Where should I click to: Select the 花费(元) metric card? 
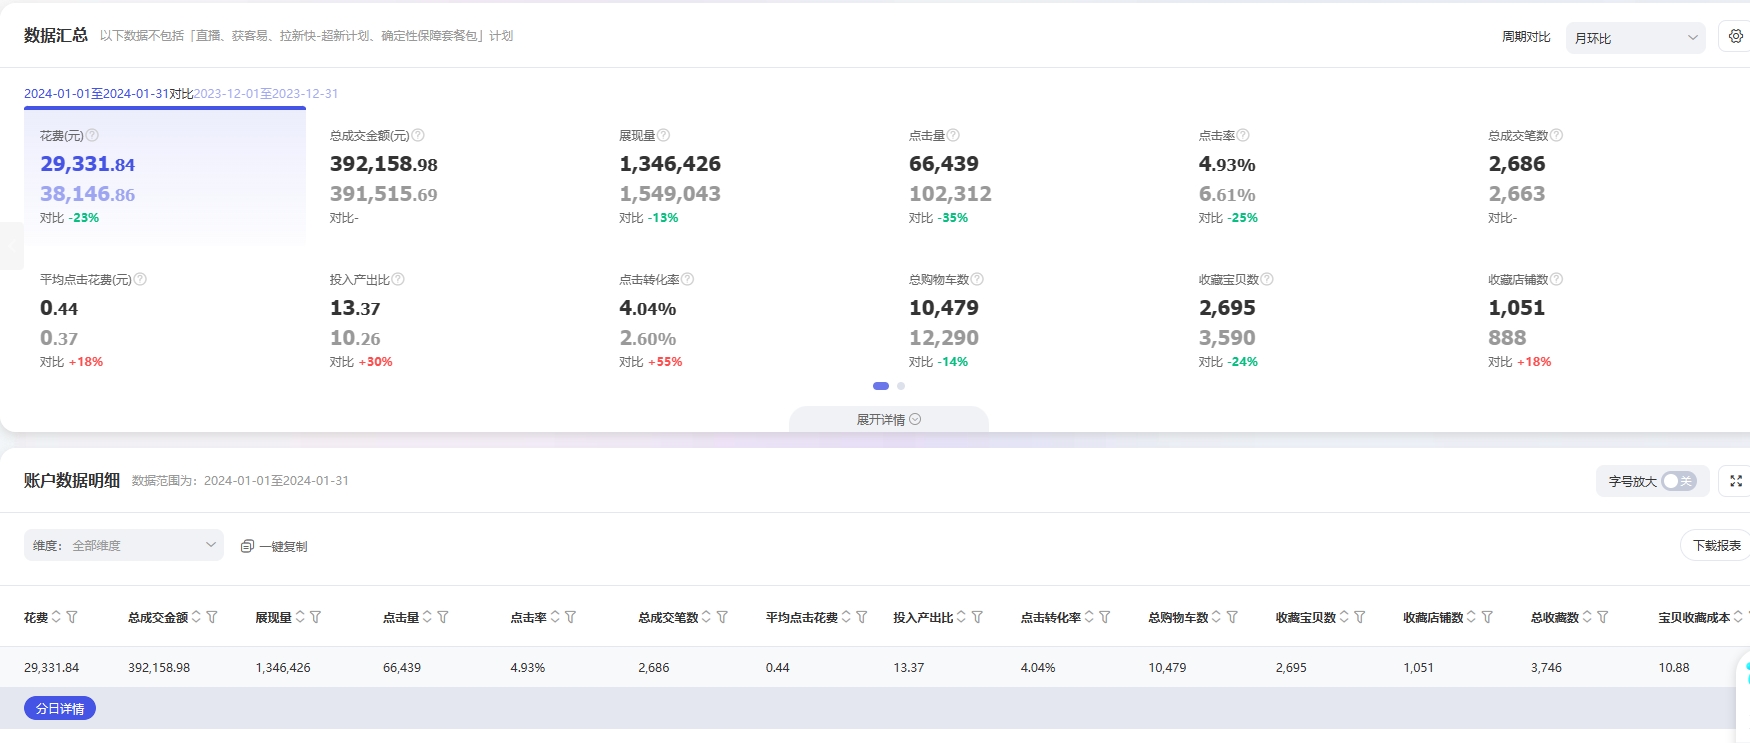165,176
